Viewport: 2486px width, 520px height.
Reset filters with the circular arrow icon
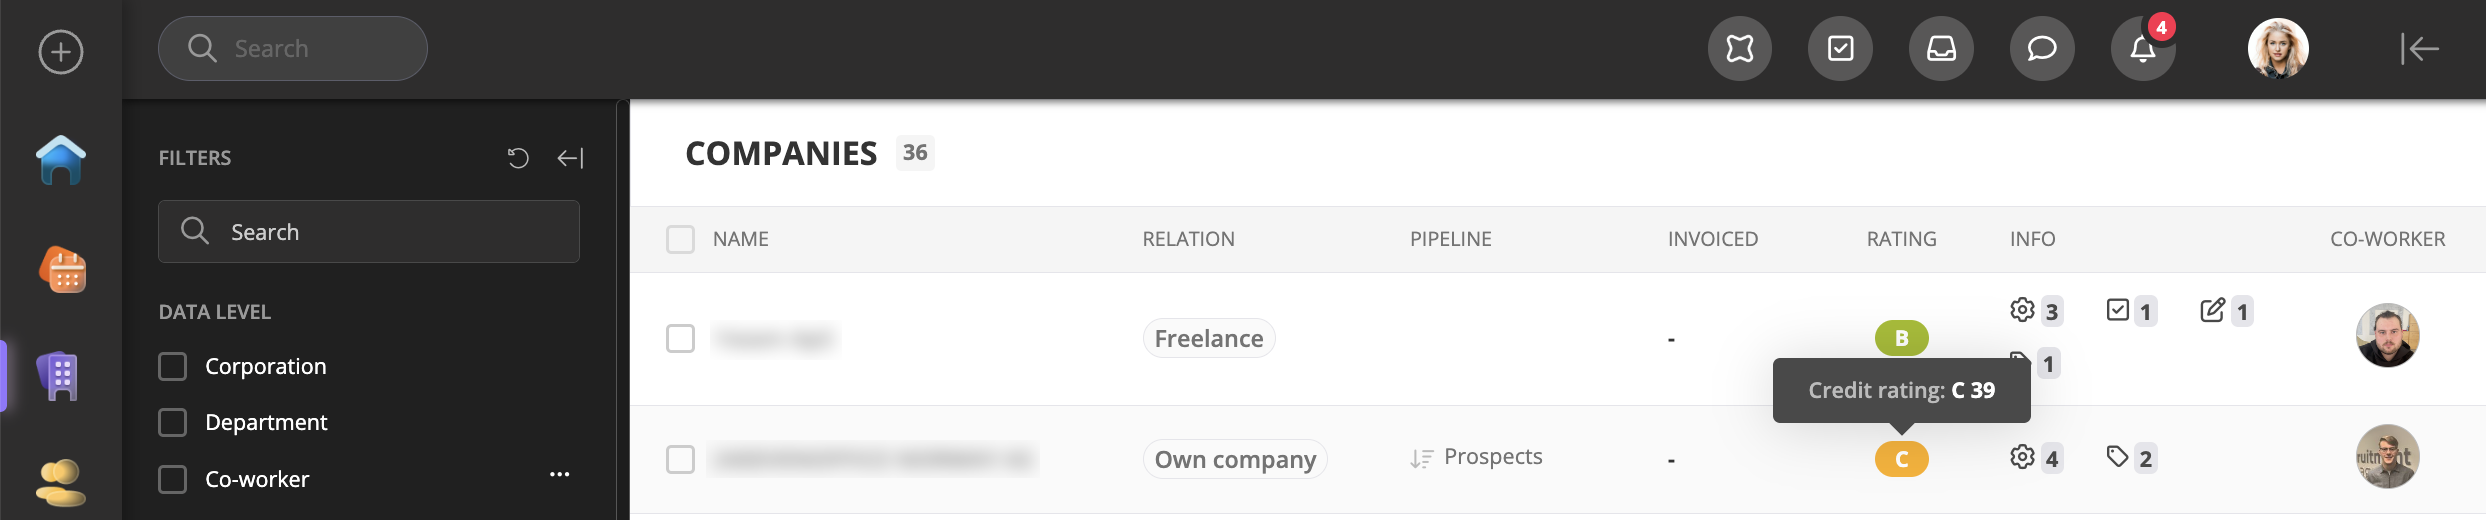pos(518,158)
